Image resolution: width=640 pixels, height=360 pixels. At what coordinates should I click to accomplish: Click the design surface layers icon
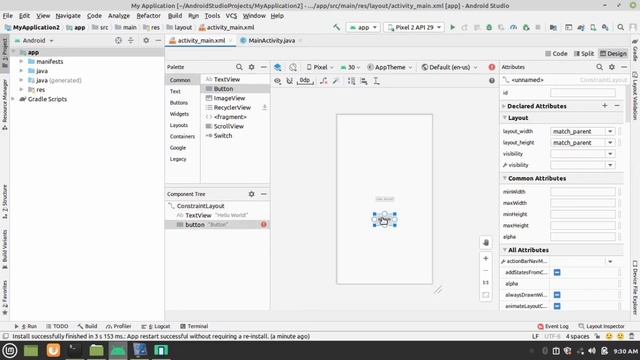[278, 67]
